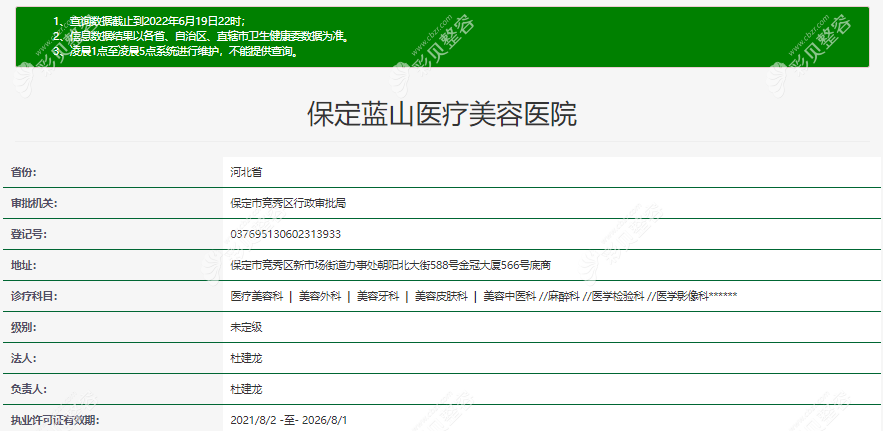Screen dimensions: 883x431
Task: Click the 负责人 label
Action: pos(29,389)
